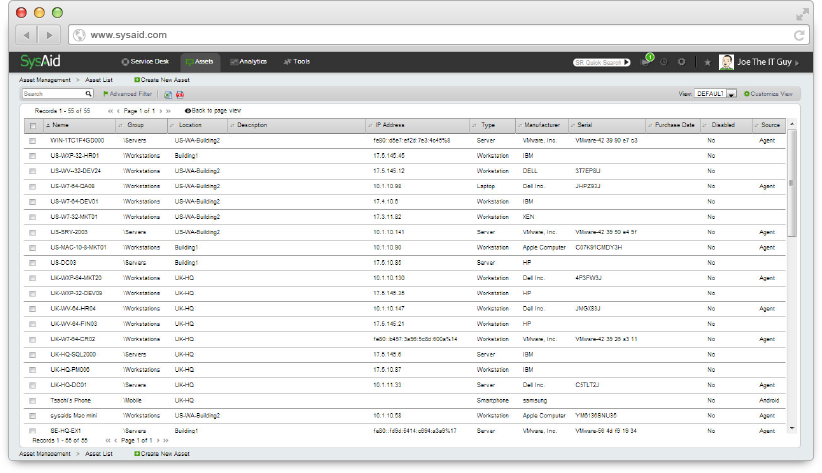
Task: Open the settings gear in header
Action: [x=681, y=62]
